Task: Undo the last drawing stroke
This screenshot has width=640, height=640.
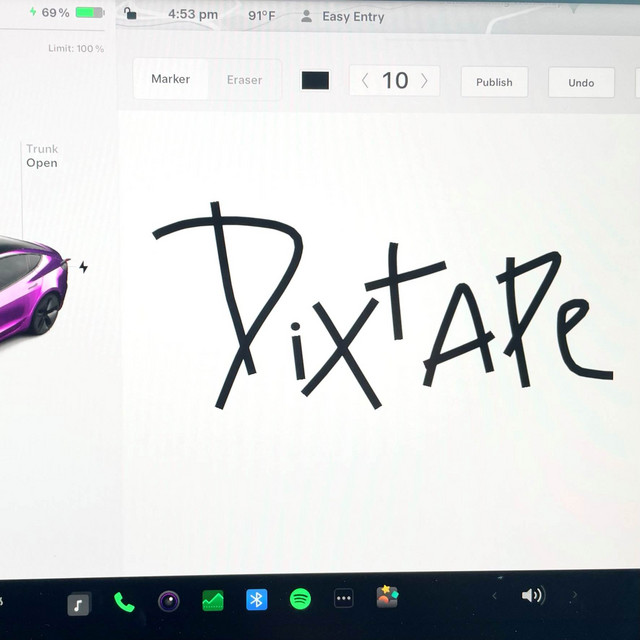Action: coord(581,83)
